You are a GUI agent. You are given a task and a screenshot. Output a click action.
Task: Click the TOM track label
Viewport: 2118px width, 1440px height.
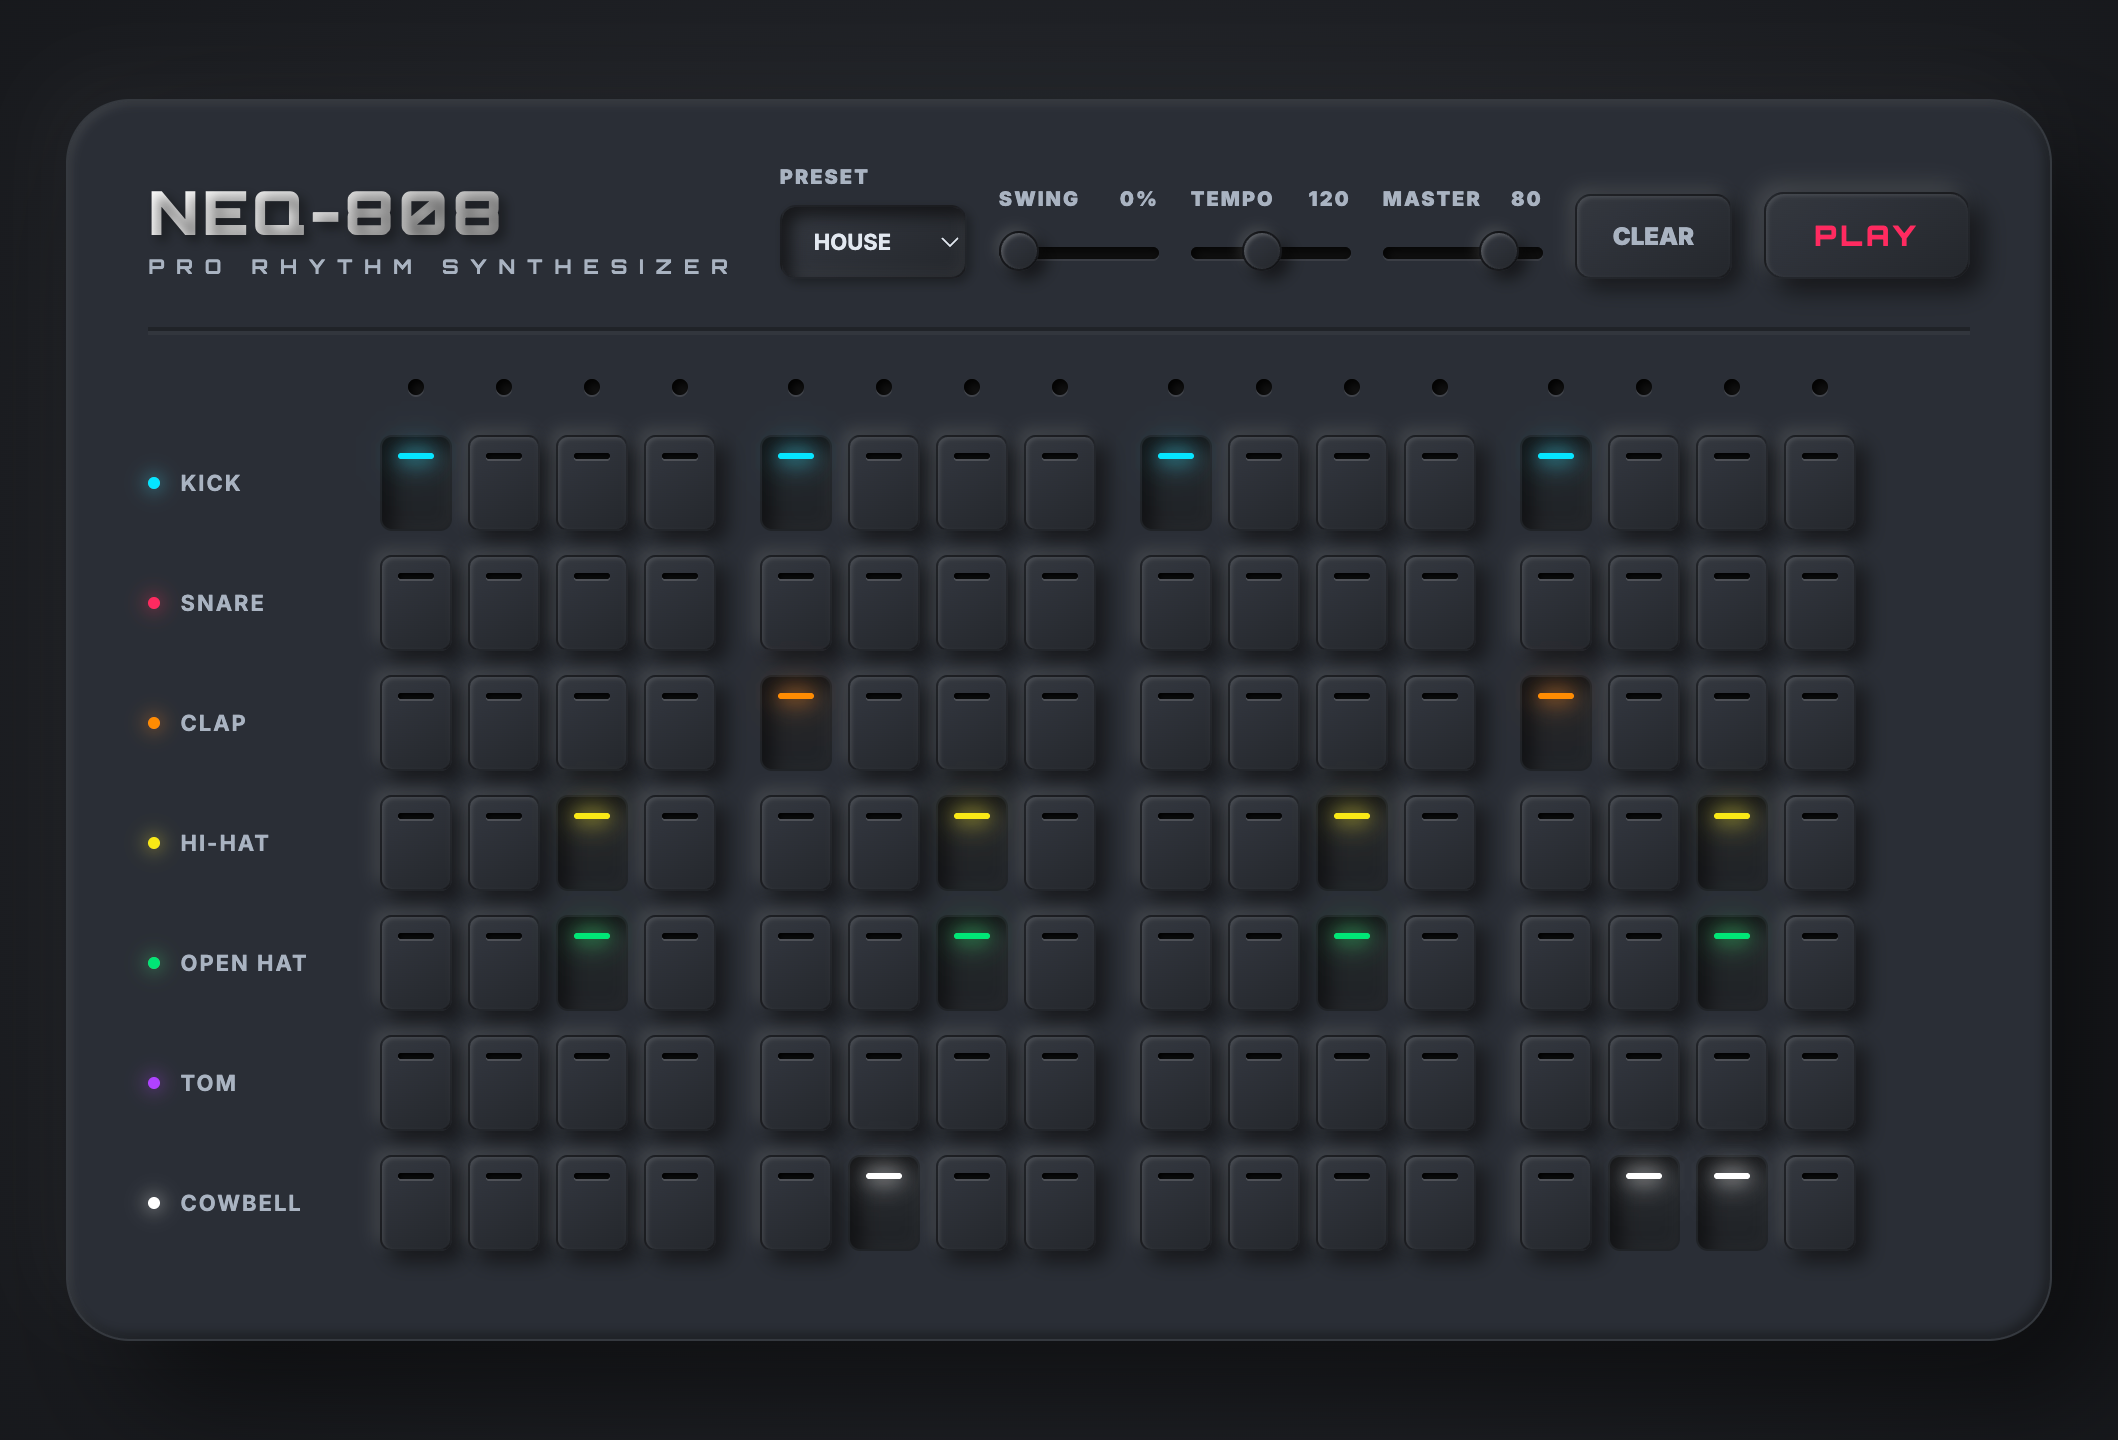pyautogui.click(x=208, y=1083)
